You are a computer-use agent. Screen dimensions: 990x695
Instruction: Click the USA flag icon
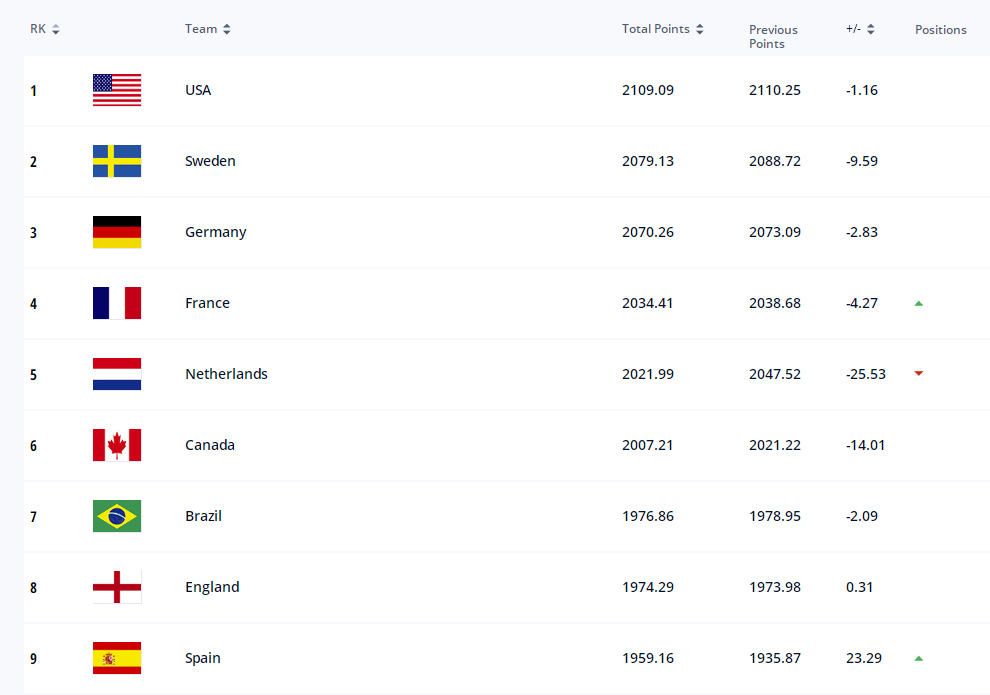[117, 90]
